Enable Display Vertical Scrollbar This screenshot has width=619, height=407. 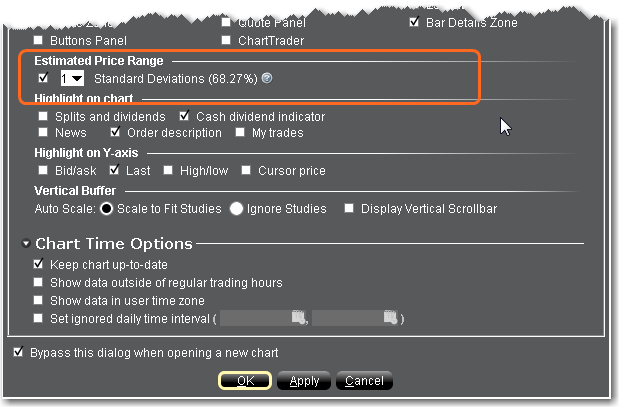coord(349,209)
